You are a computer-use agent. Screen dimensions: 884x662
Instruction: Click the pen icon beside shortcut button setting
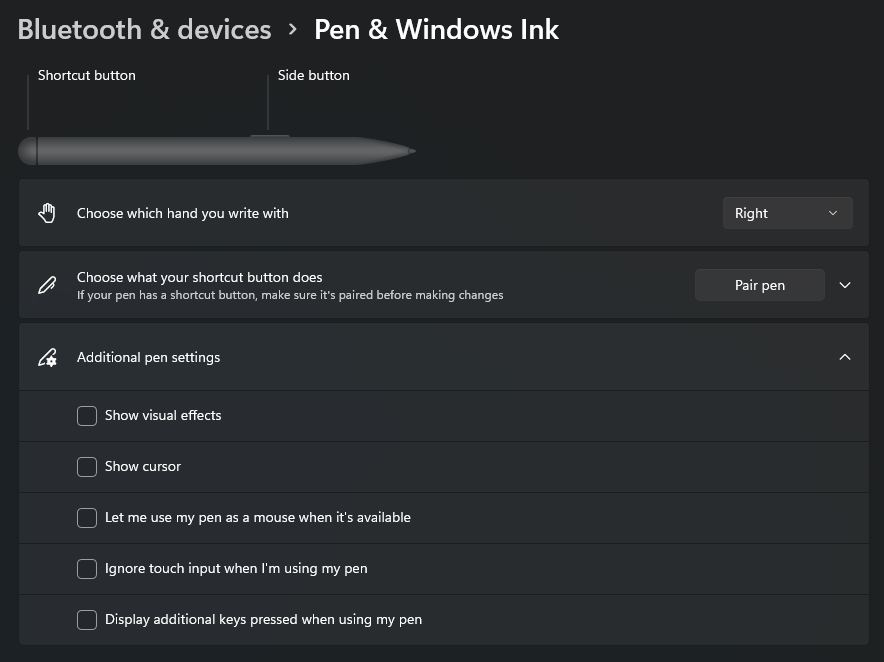click(x=47, y=285)
